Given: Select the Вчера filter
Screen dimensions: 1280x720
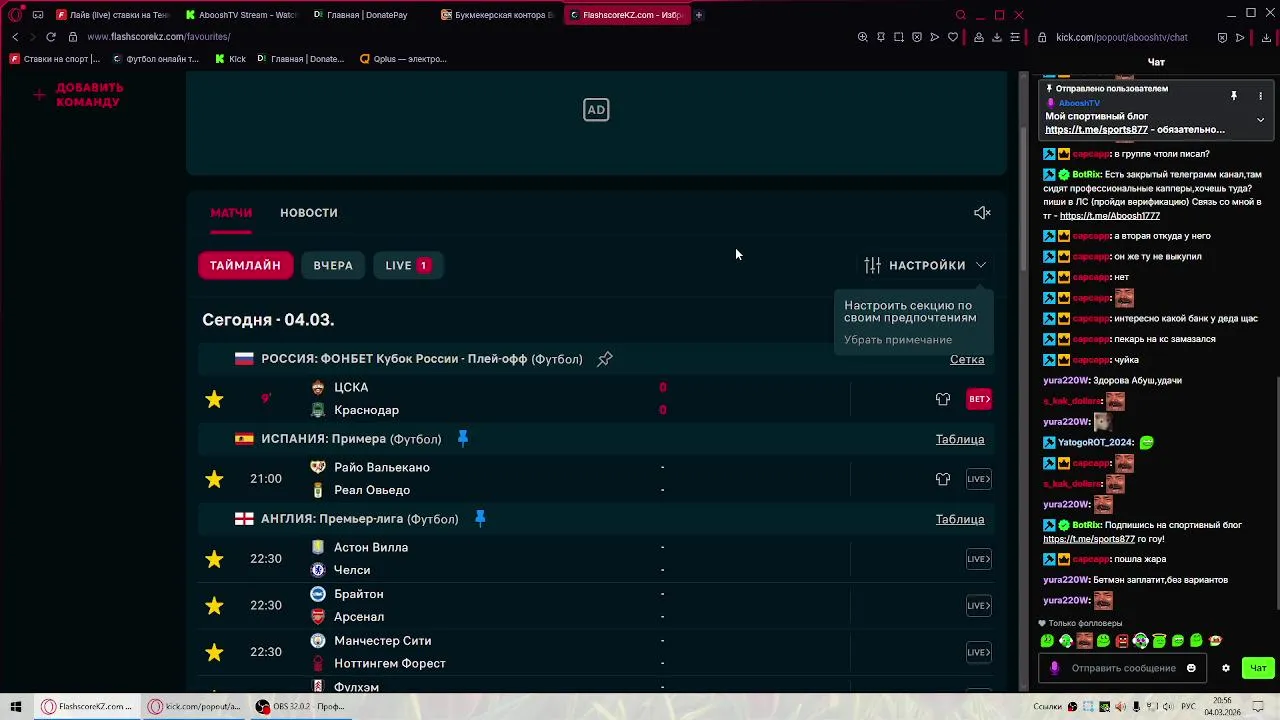Looking at the screenshot, I should 333,265.
